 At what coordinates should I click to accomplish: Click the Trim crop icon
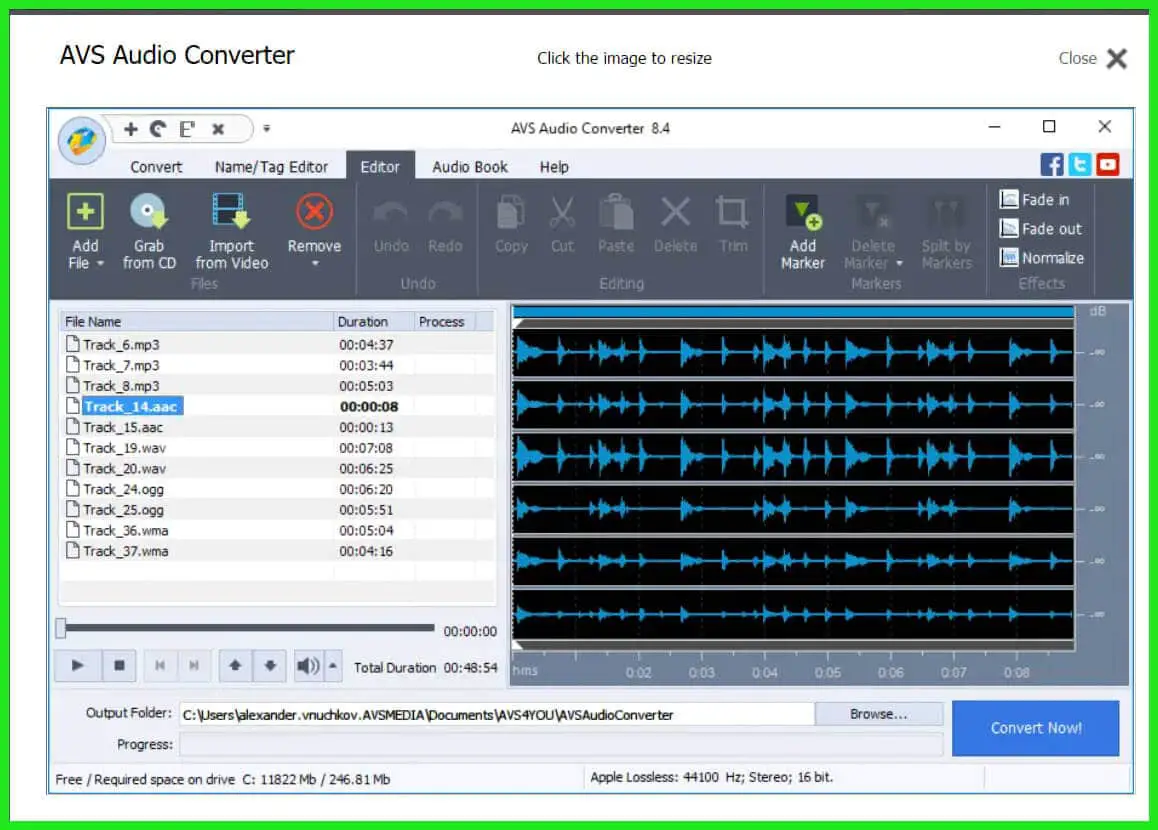733,213
